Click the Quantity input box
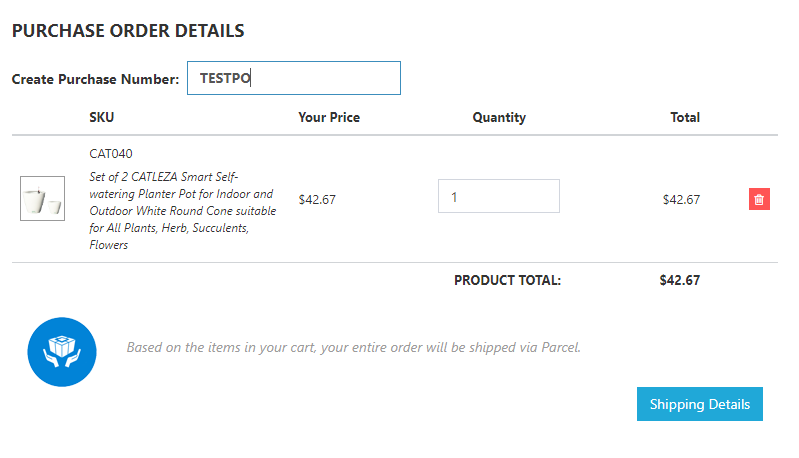Viewport: 799px width, 458px height. 498,196
